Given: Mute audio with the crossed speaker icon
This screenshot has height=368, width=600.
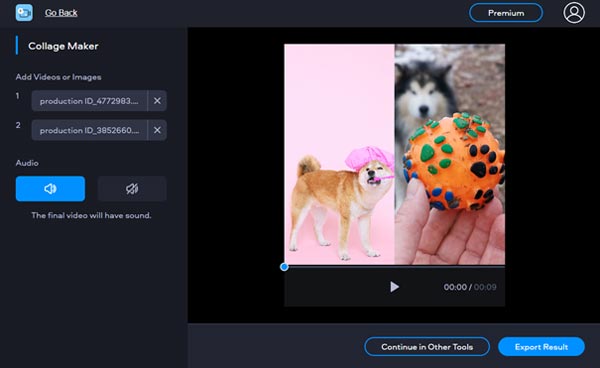Looking at the screenshot, I should 132,189.
